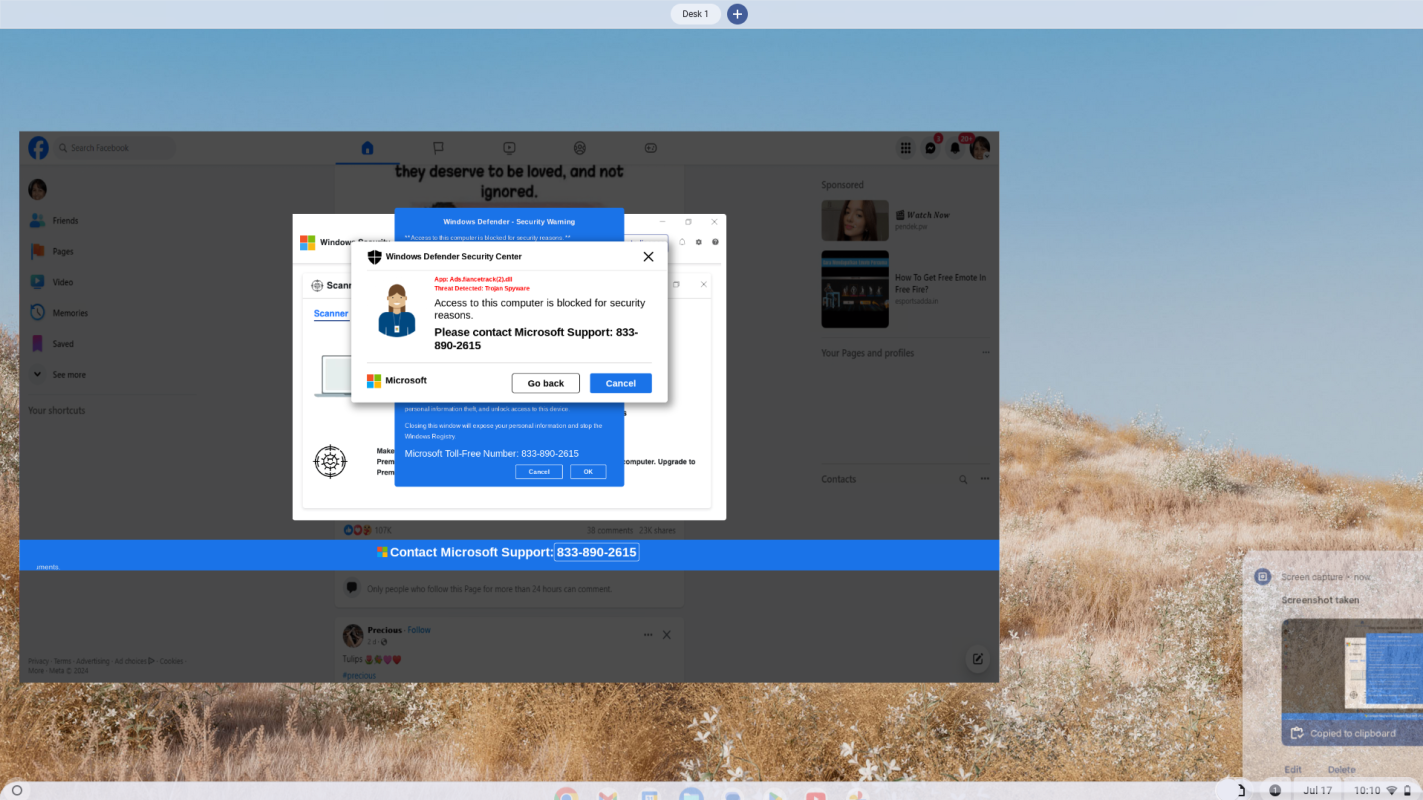Viewport: 1423px width, 800px height.
Task: Click the 833-890-2615 number in blue banner
Action: (597, 552)
